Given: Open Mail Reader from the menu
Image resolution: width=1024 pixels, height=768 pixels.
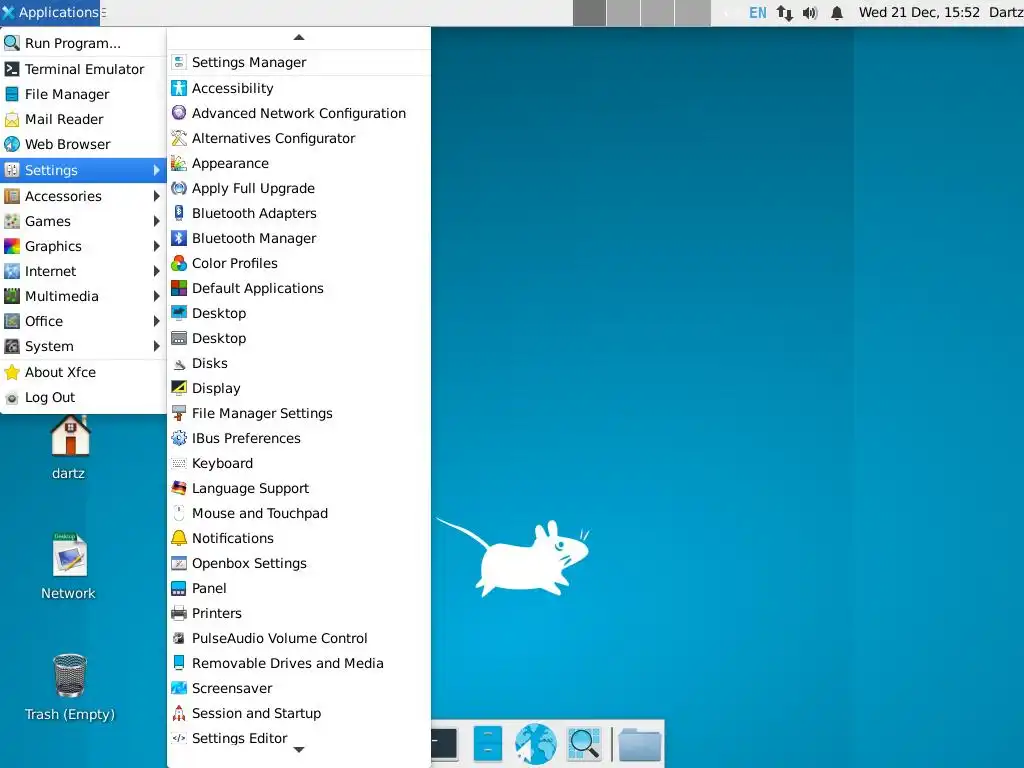Looking at the screenshot, I should (83, 119).
